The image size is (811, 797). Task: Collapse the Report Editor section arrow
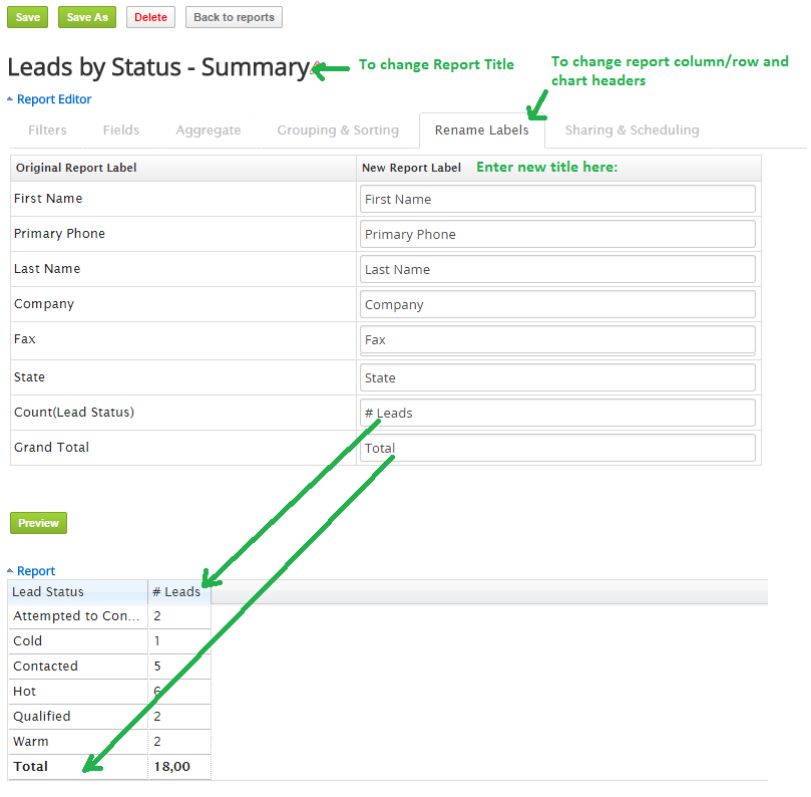tap(10, 99)
